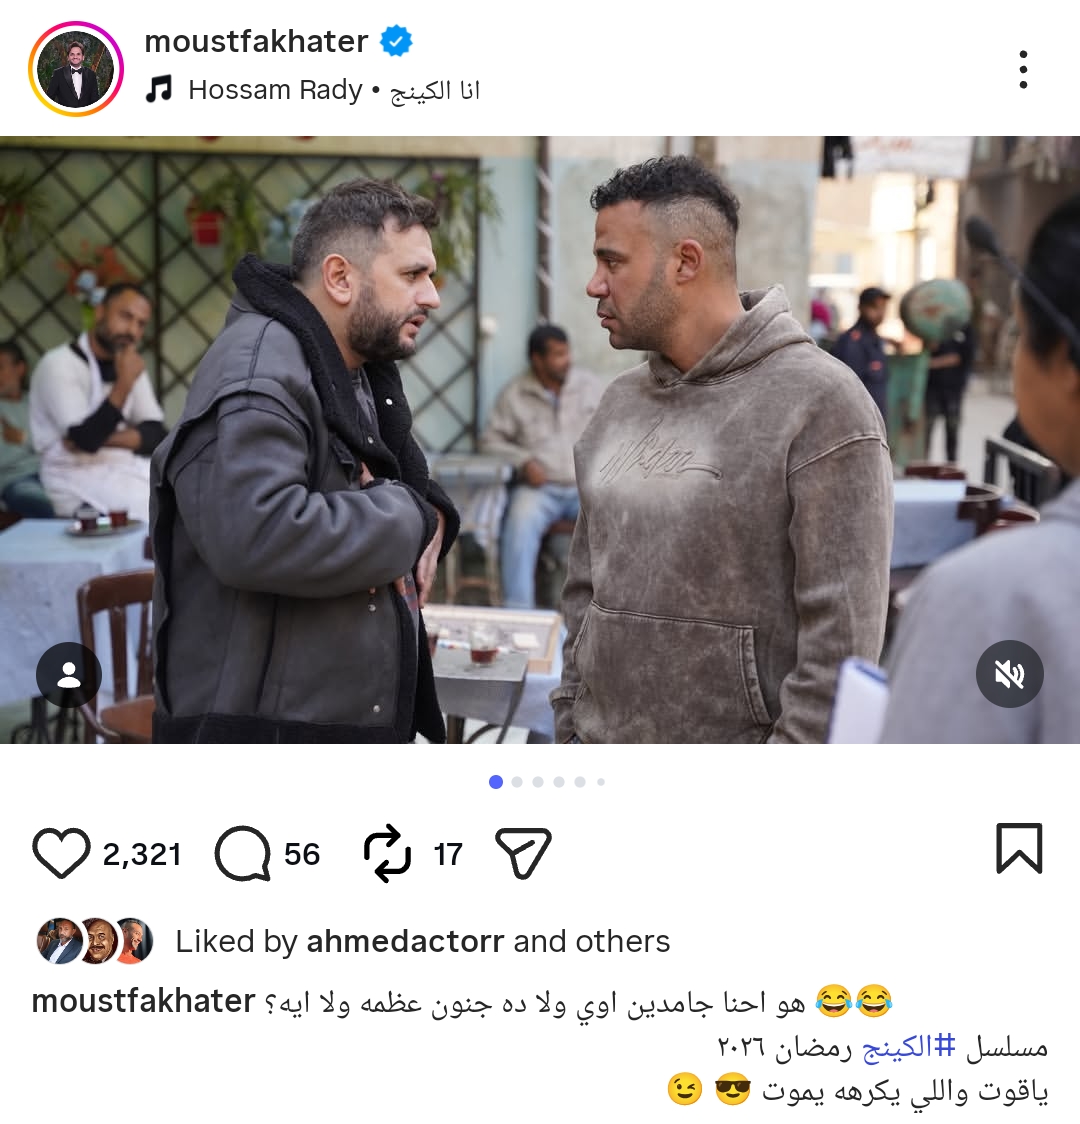Open the three-dot options menu

click(x=1023, y=70)
